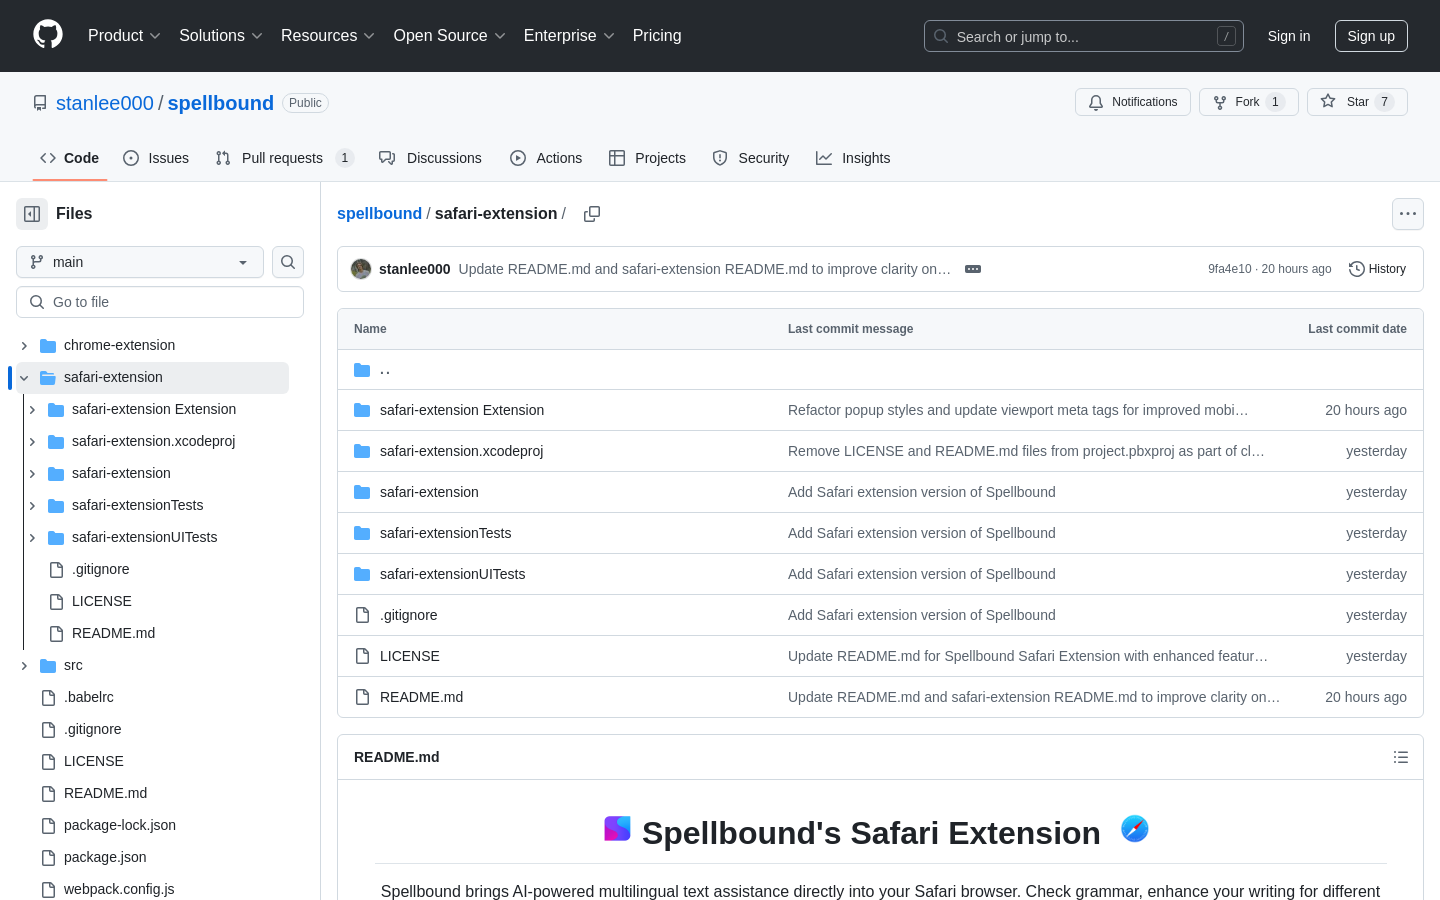Open the main branch selector

click(x=140, y=262)
